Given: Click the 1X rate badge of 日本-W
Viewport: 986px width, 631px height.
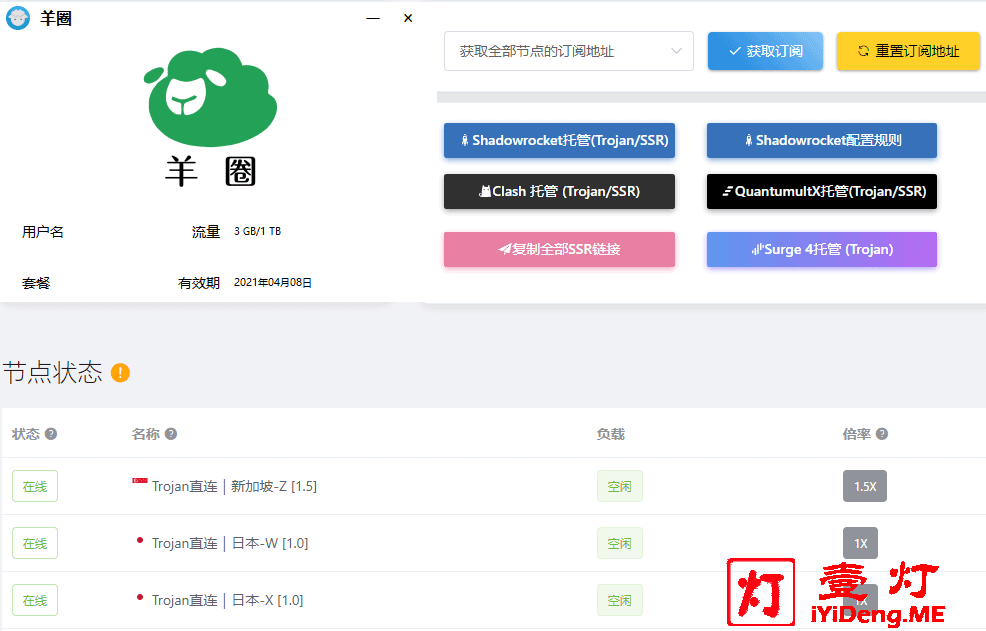Looking at the screenshot, I should [x=860, y=544].
